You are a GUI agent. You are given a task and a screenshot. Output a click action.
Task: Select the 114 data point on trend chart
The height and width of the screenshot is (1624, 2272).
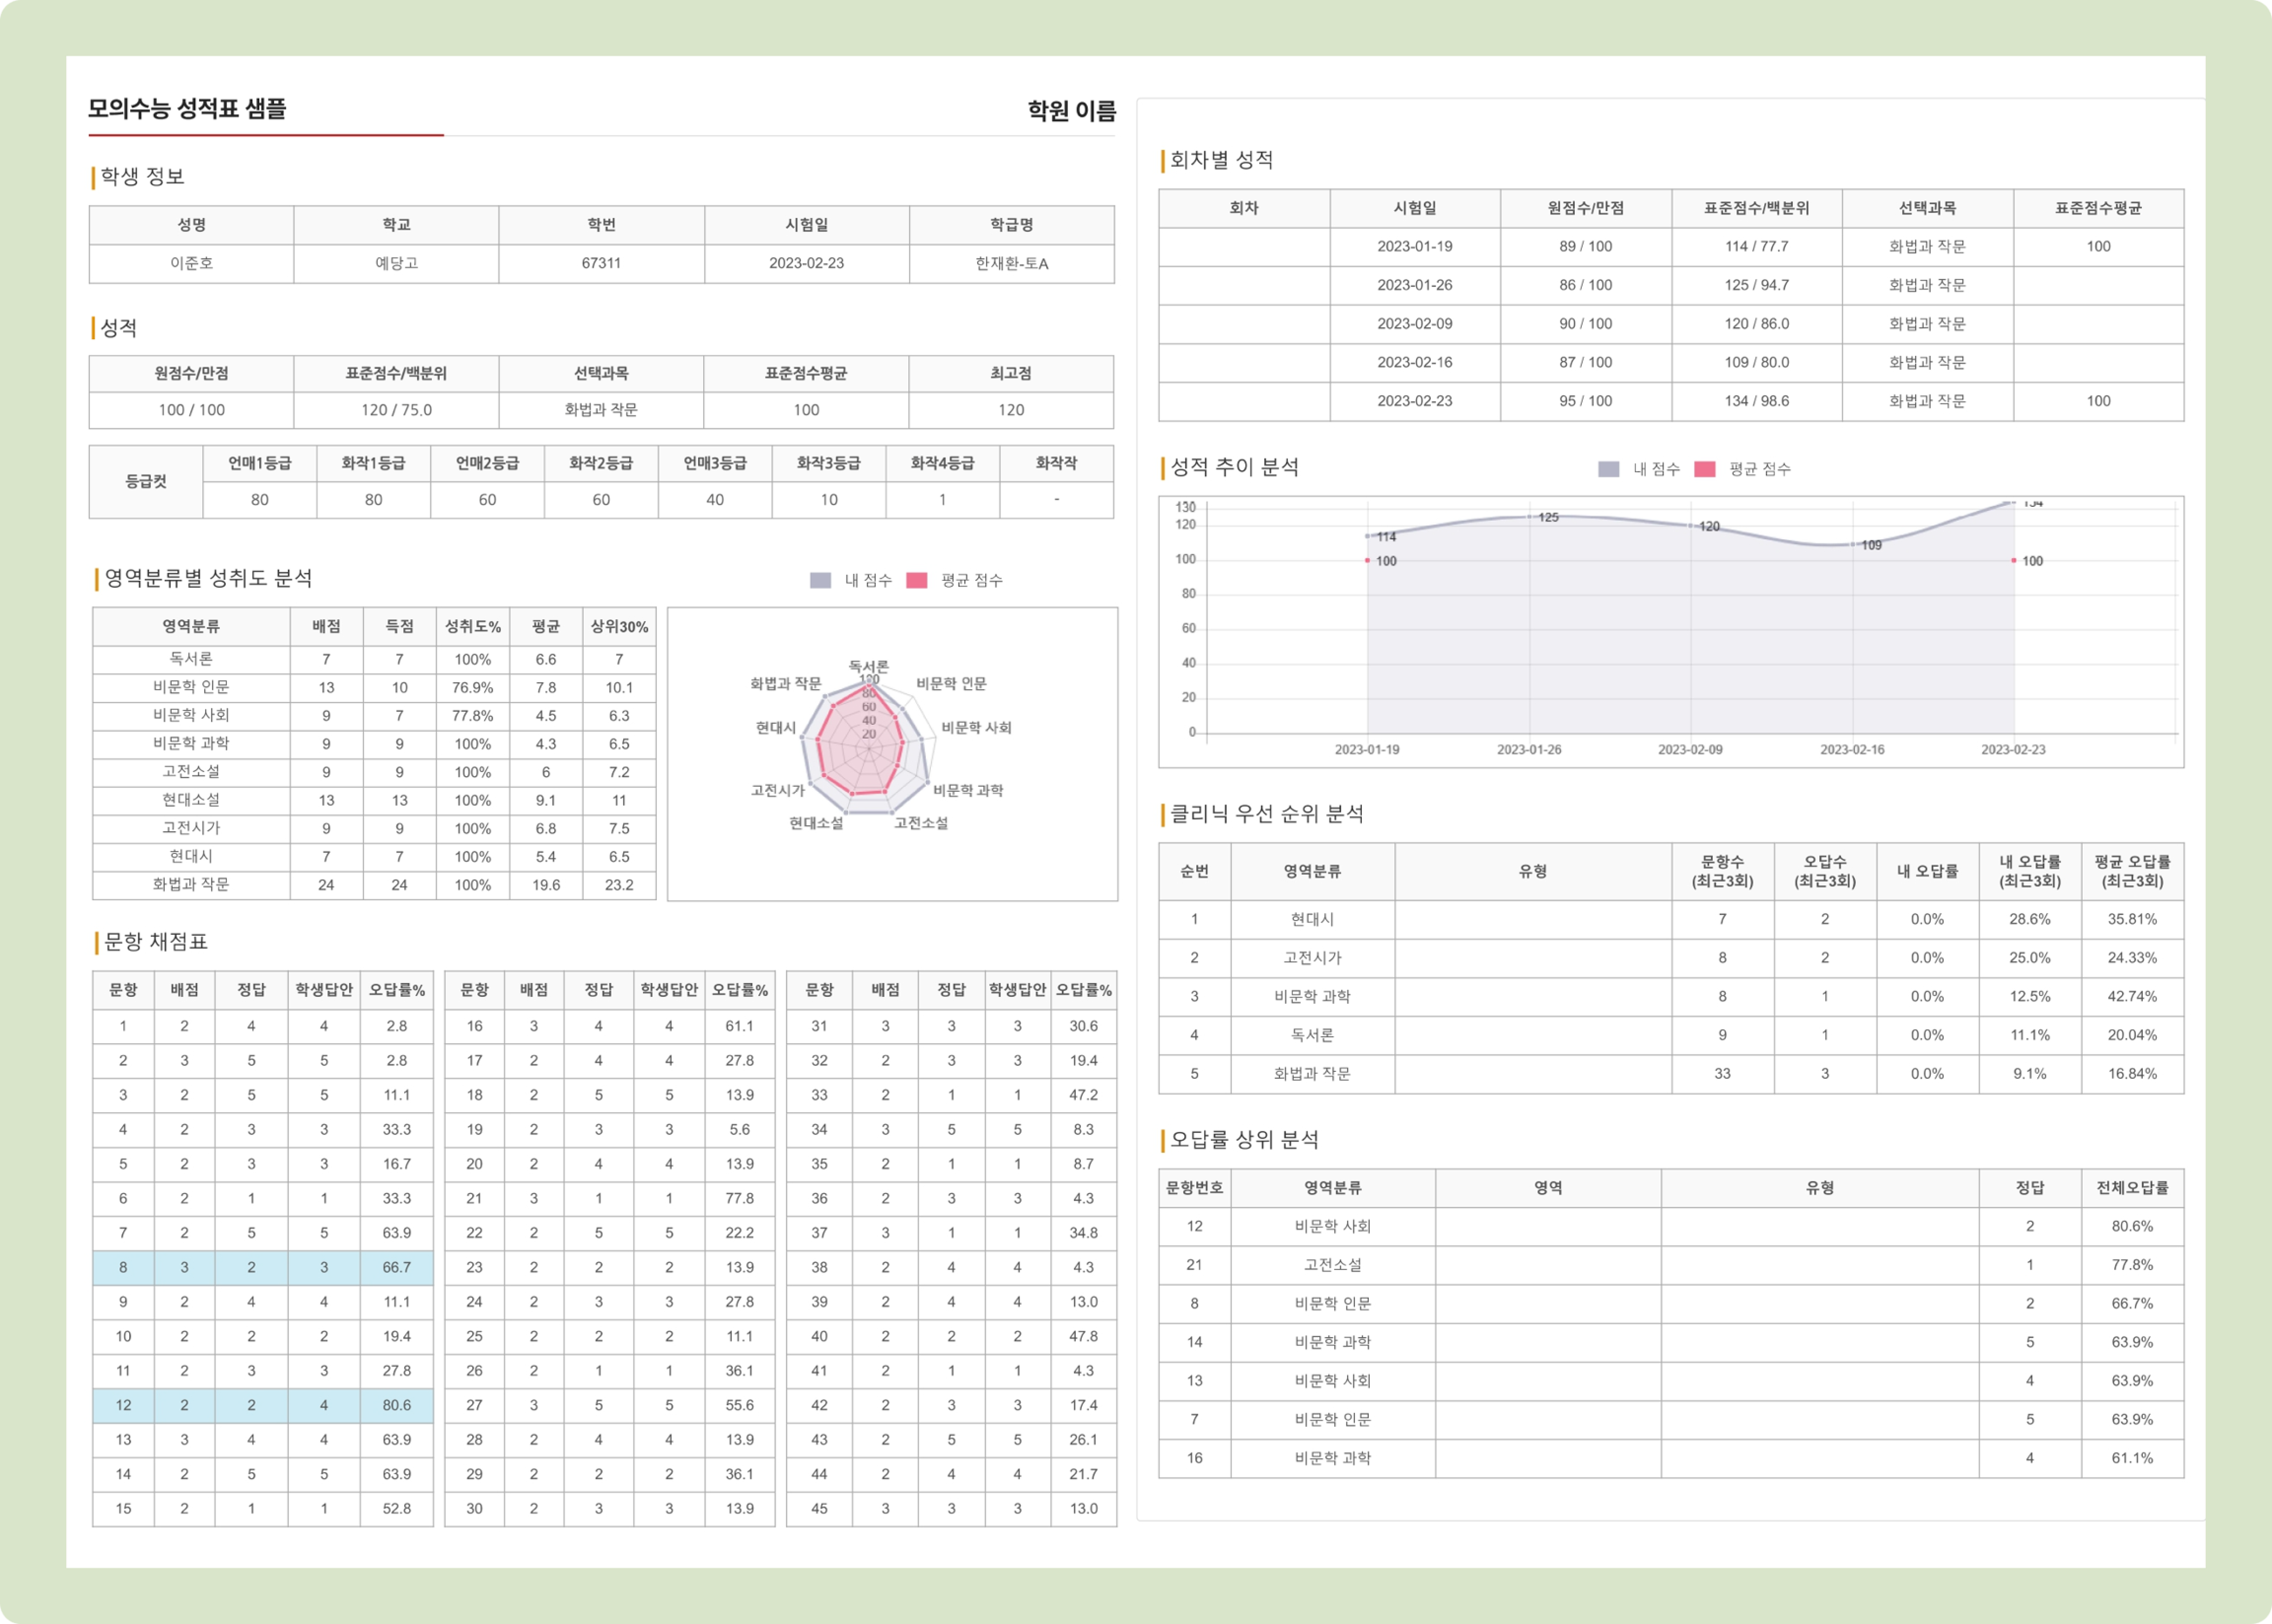click(x=1367, y=536)
